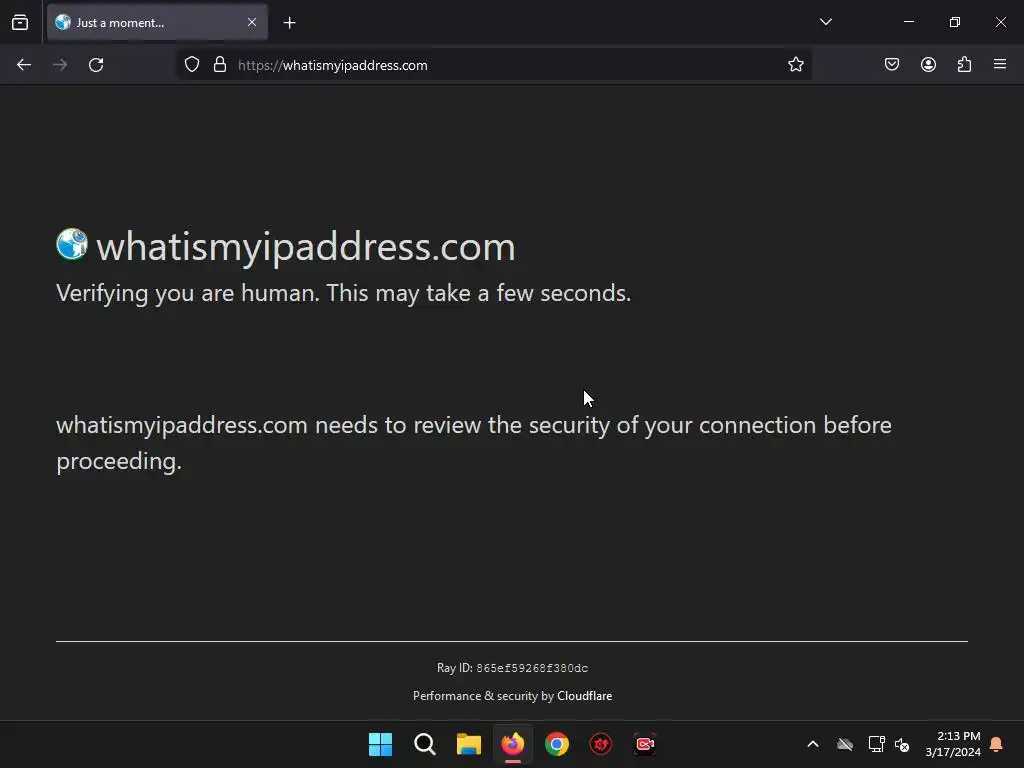Screen dimensions: 1024x768
Task: Bookmark this page with the star
Action: click(795, 64)
